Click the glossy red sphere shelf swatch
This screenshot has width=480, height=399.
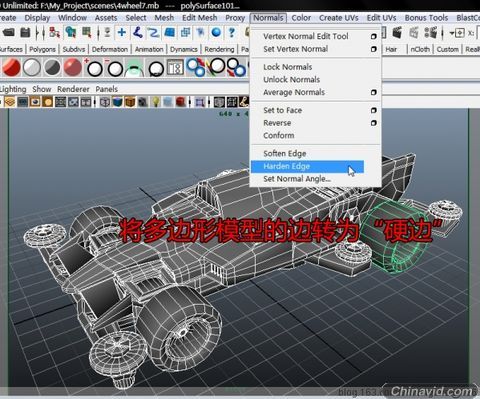click(x=72, y=68)
